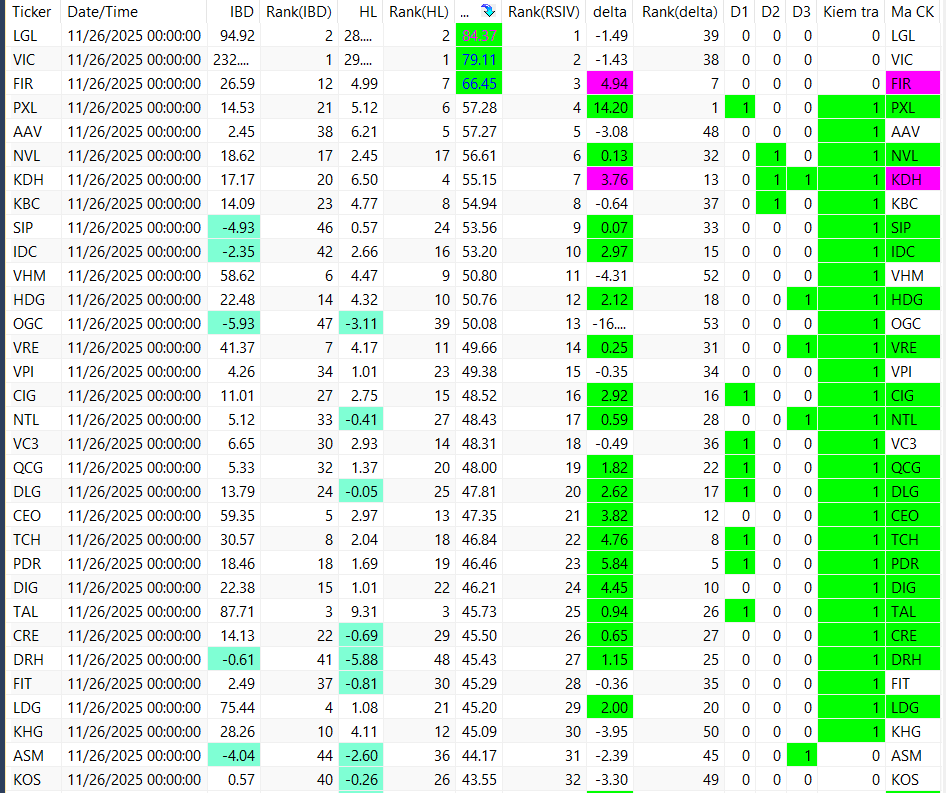Image resolution: width=946 pixels, height=793 pixels.
Task: Sort by the Ticker column header
Action: (32, 11)
